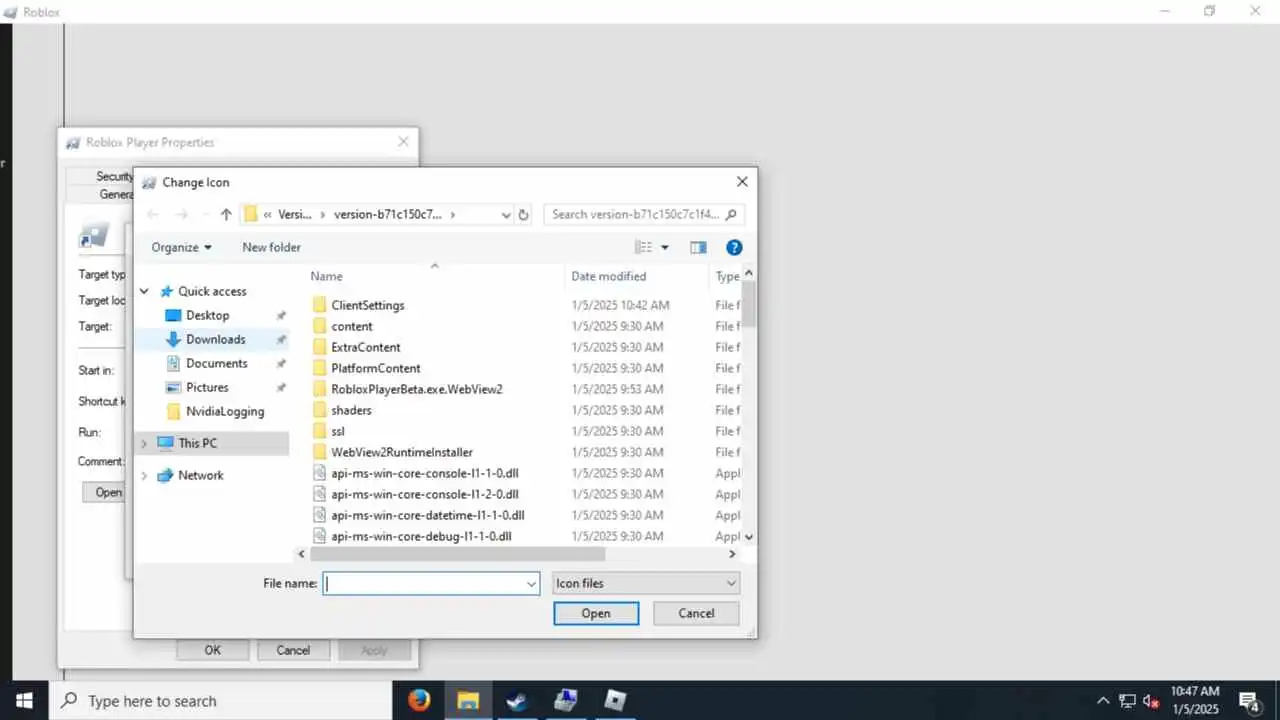1280x720 pixels.
Task: Toggle the preview pane icon
Action: coord(698,247)
